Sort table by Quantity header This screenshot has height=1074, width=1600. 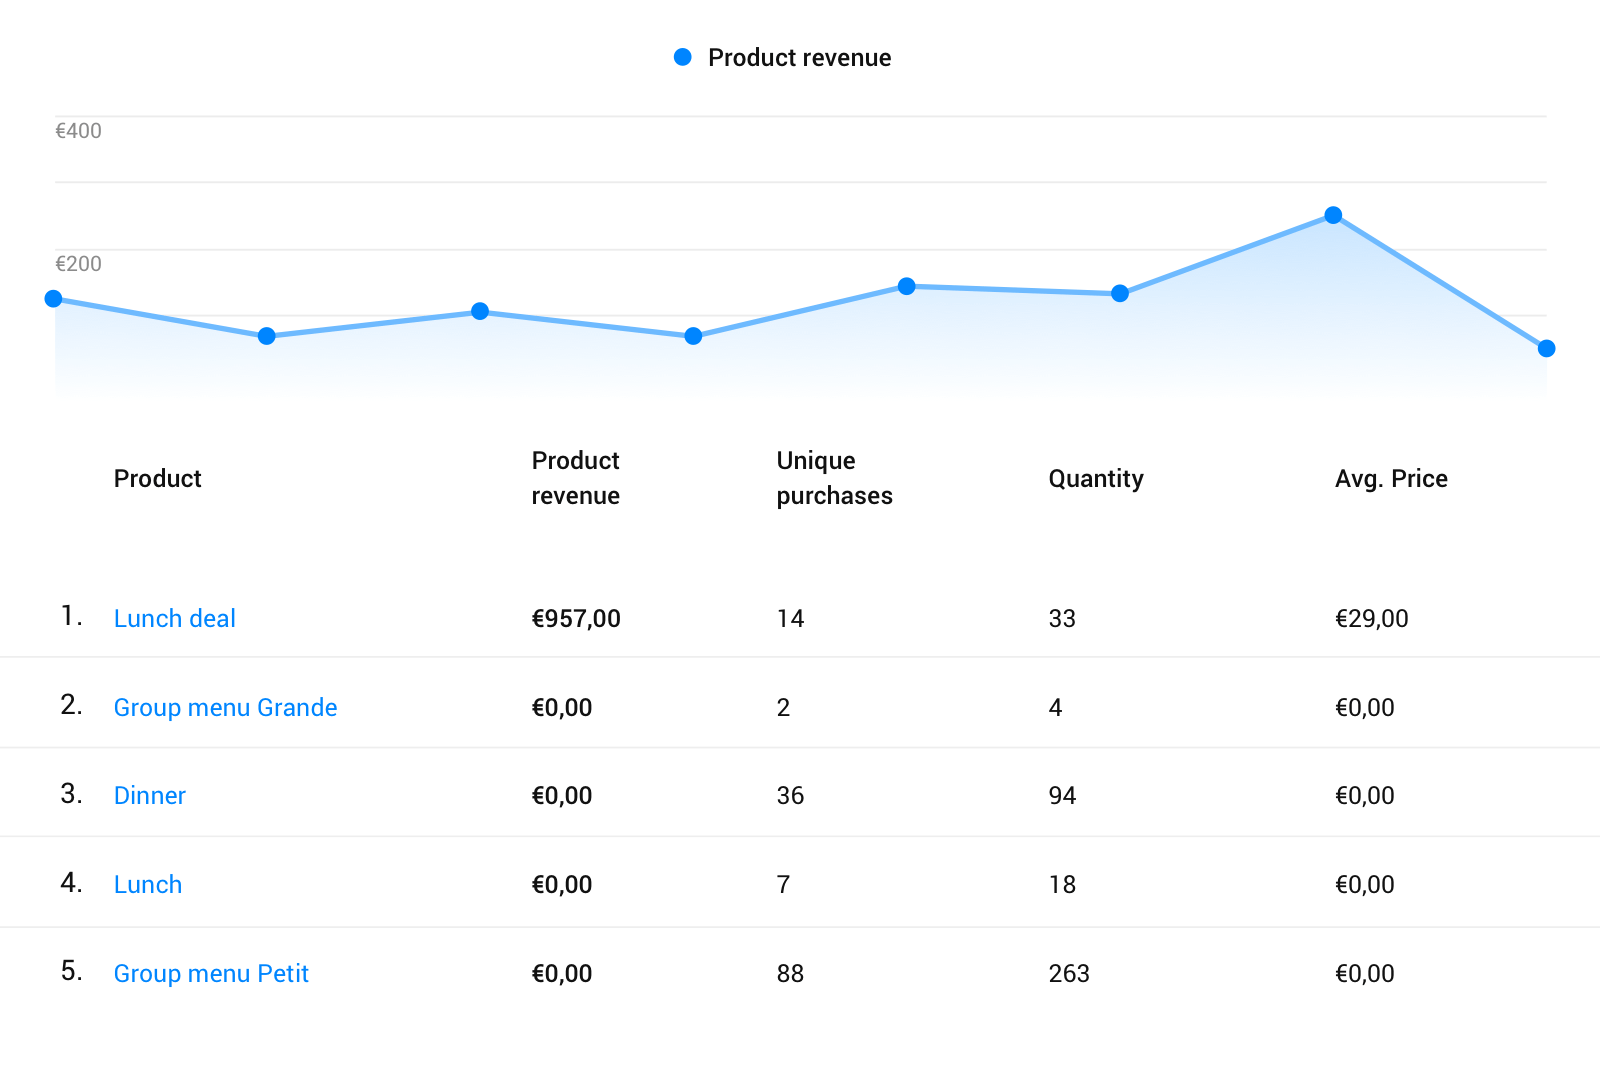coord(1095,479)
